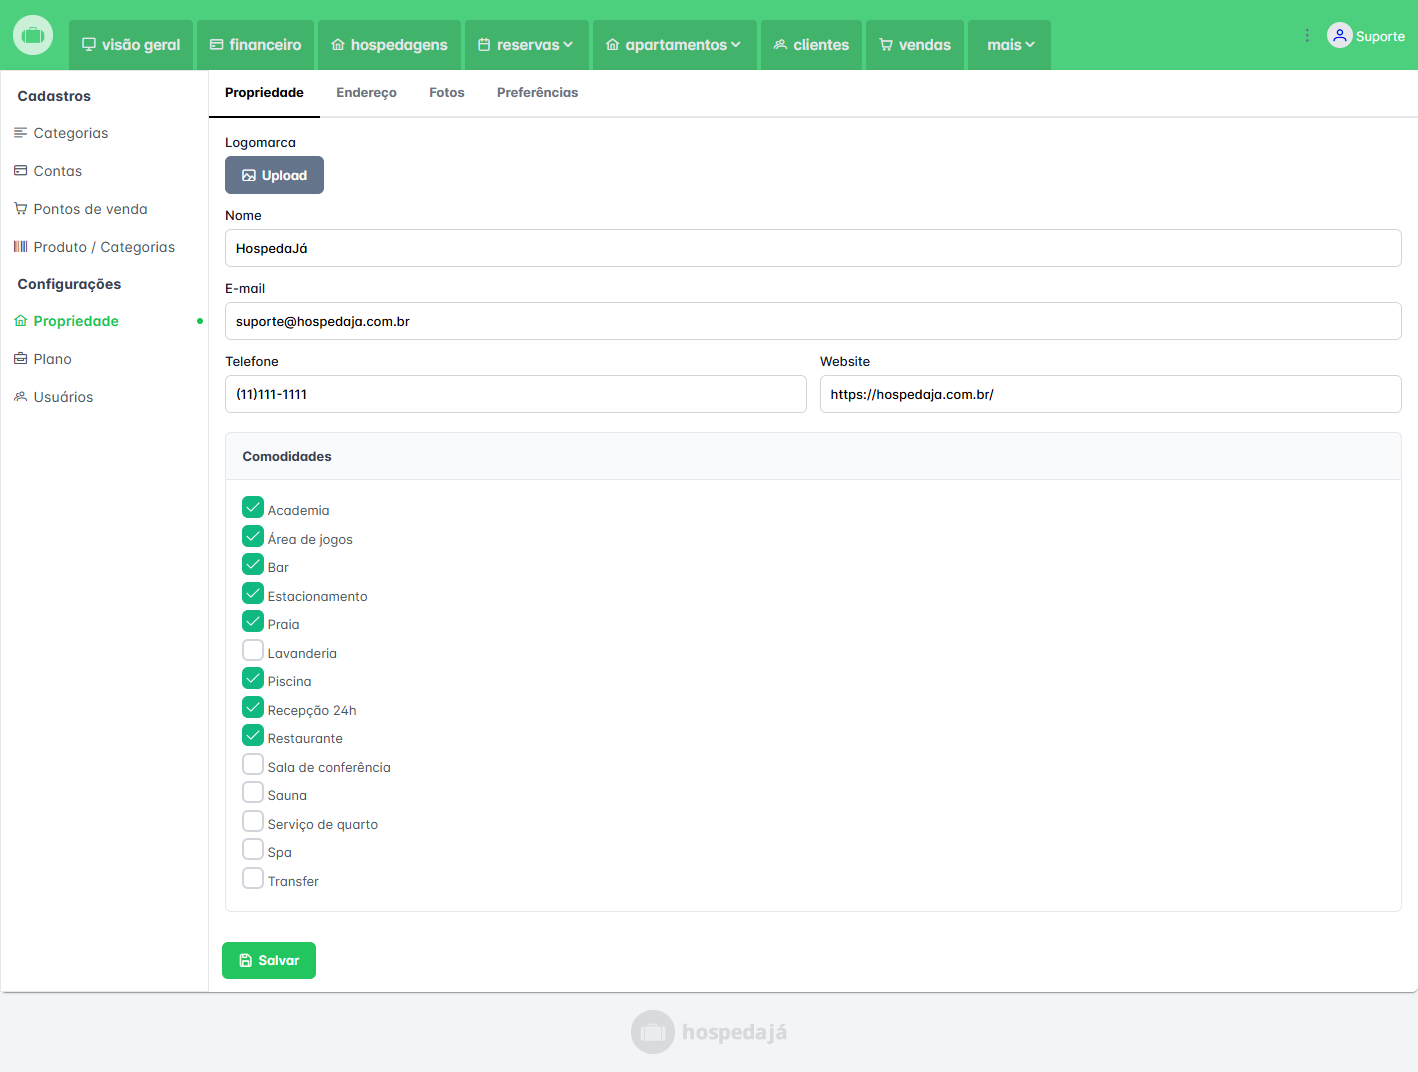Image resolution: width=1418 pixels, height=1072 pixels.
Task: Click into the Website input field
Action: pyautogui.click(x=1110, y=394)
